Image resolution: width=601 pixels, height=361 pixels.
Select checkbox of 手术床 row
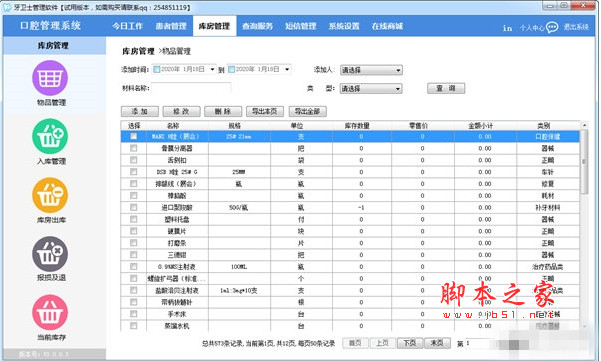[133, 314]
